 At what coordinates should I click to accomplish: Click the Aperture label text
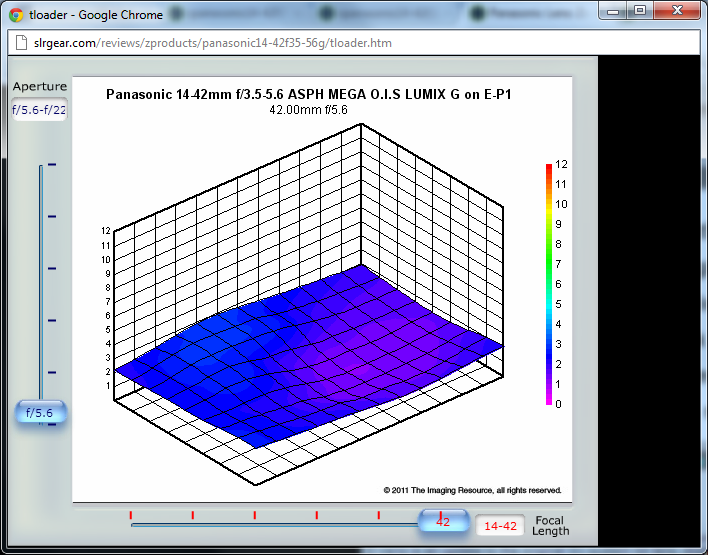tap(40, 86)
